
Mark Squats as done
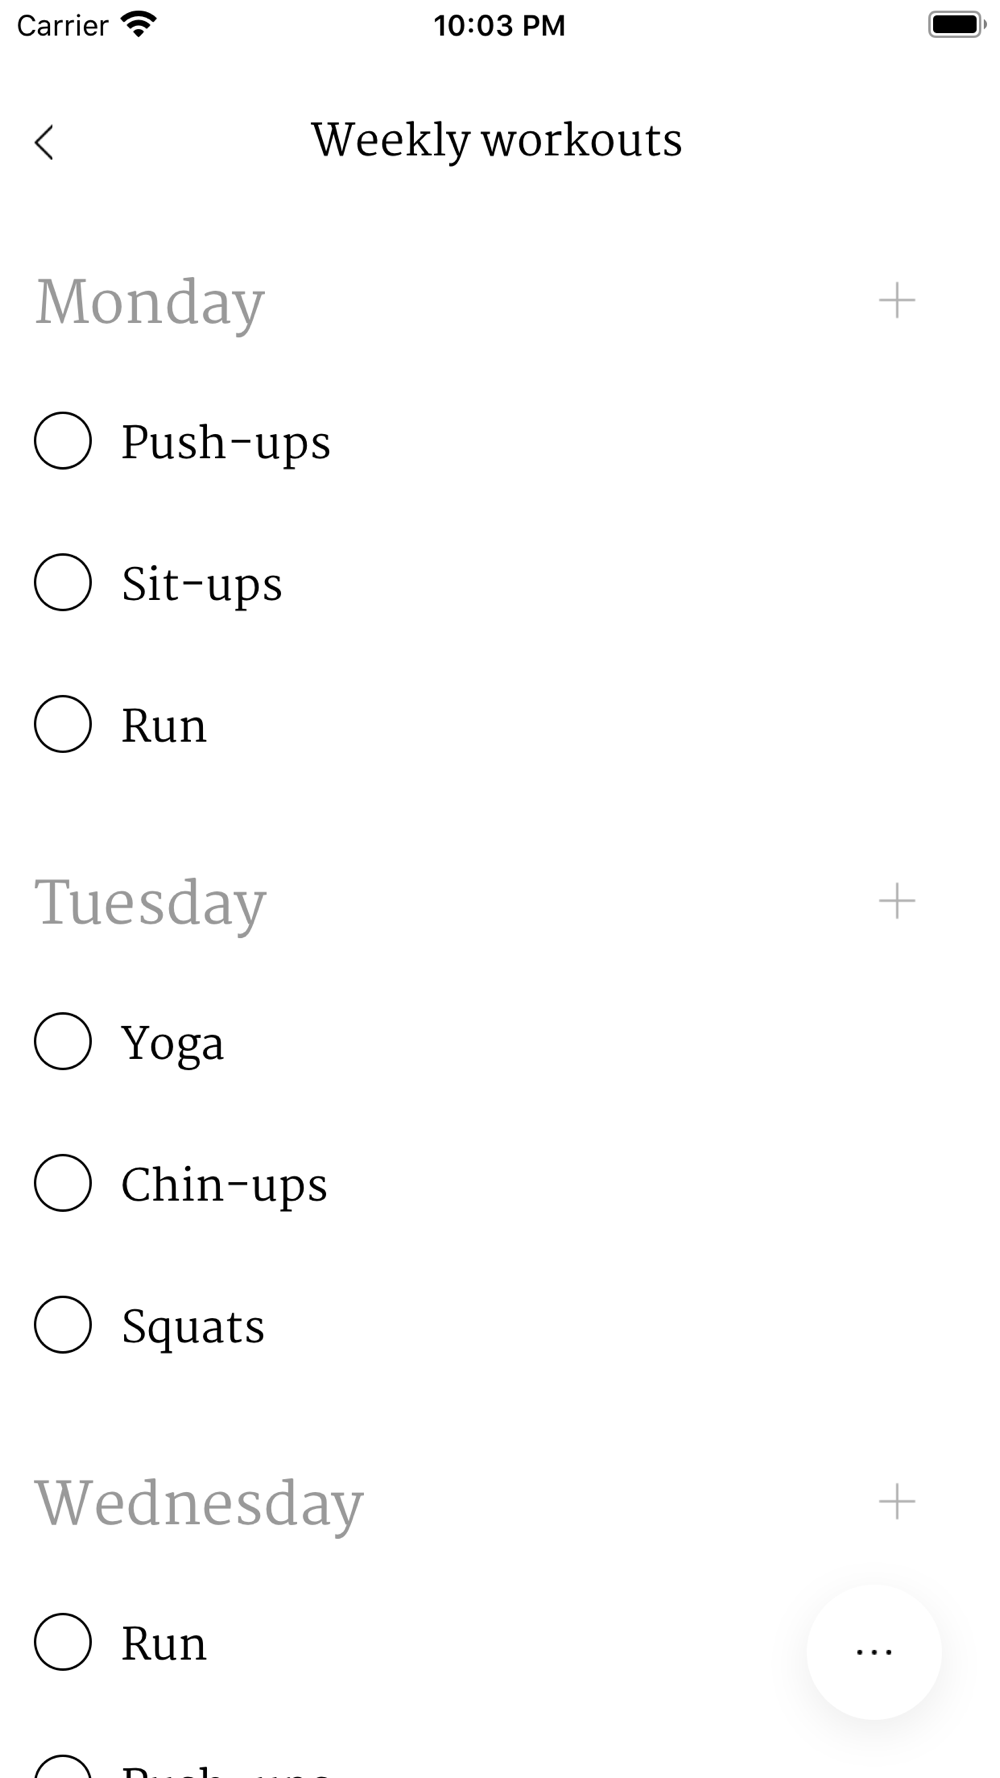pos(63,1325)
